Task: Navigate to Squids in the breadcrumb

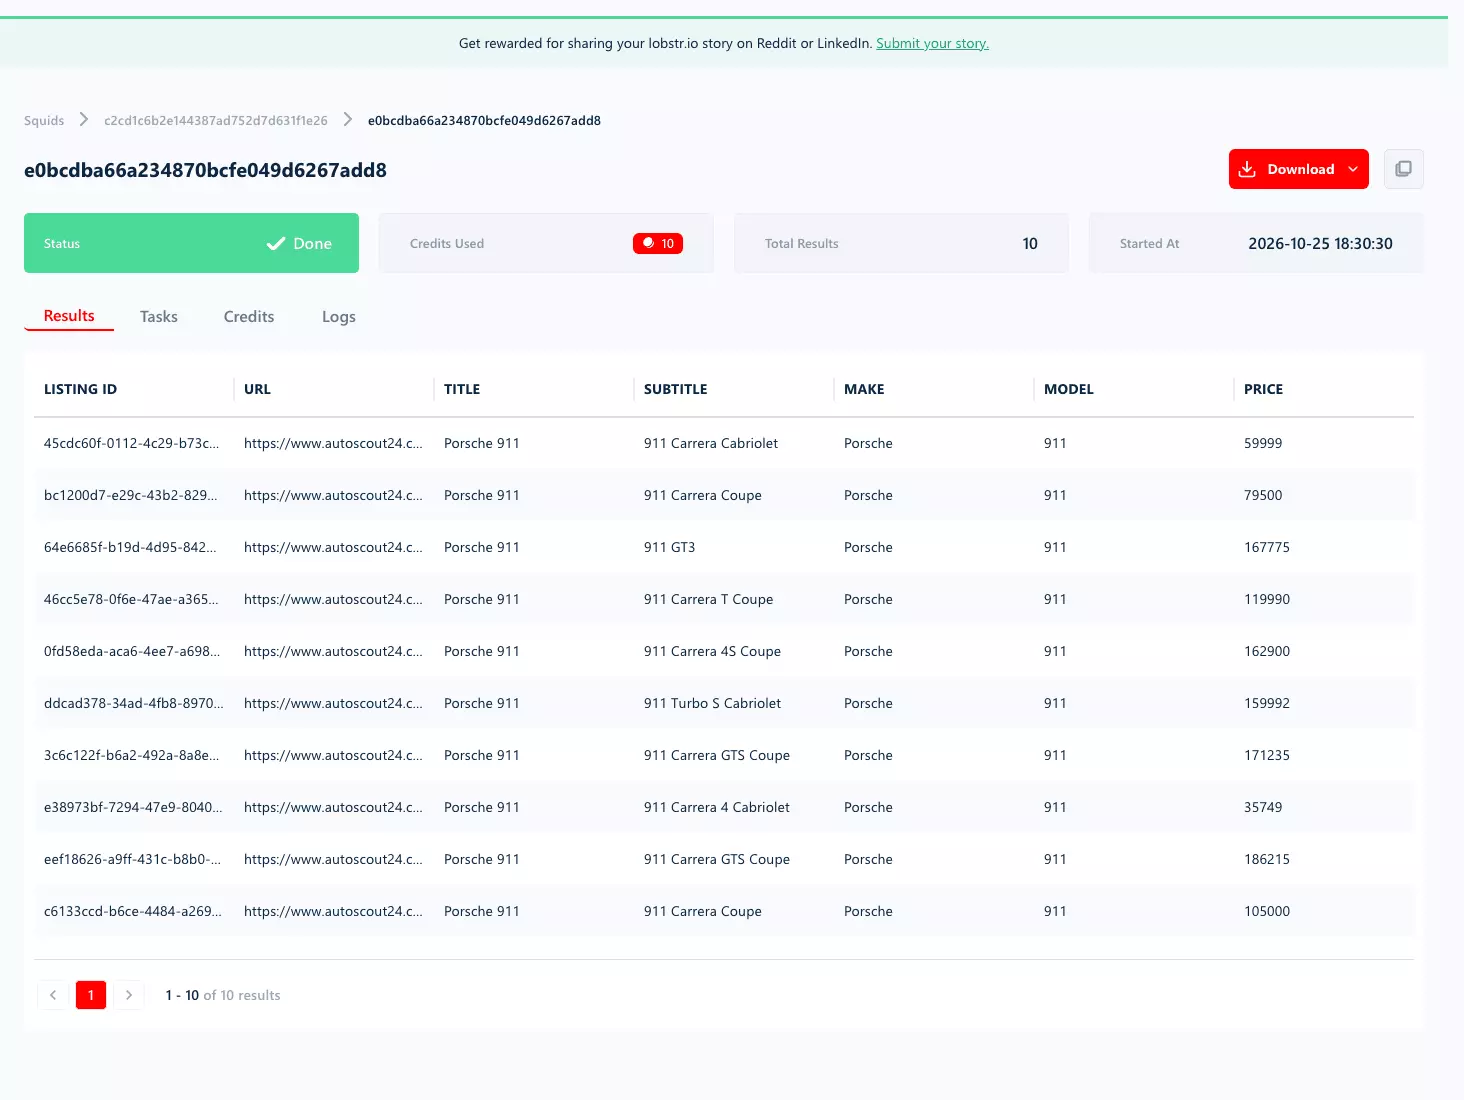Action: [44, 120]
